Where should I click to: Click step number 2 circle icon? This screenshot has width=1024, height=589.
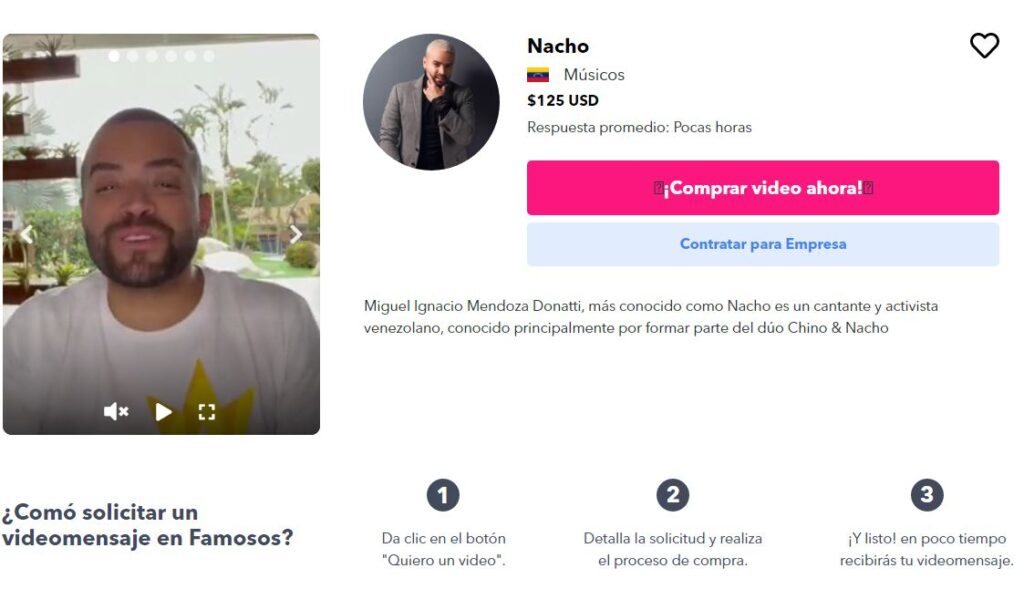pyautogui.click(x=673, y=495)
